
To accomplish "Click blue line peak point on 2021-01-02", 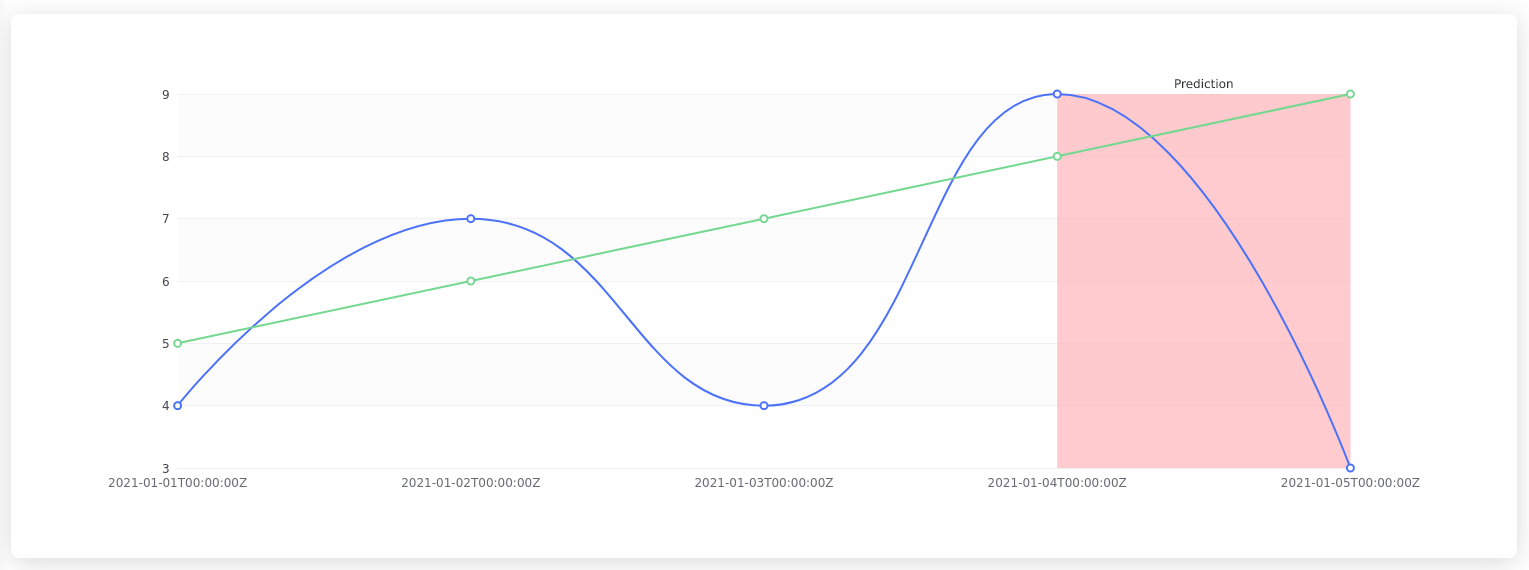I will coord(471,219).
